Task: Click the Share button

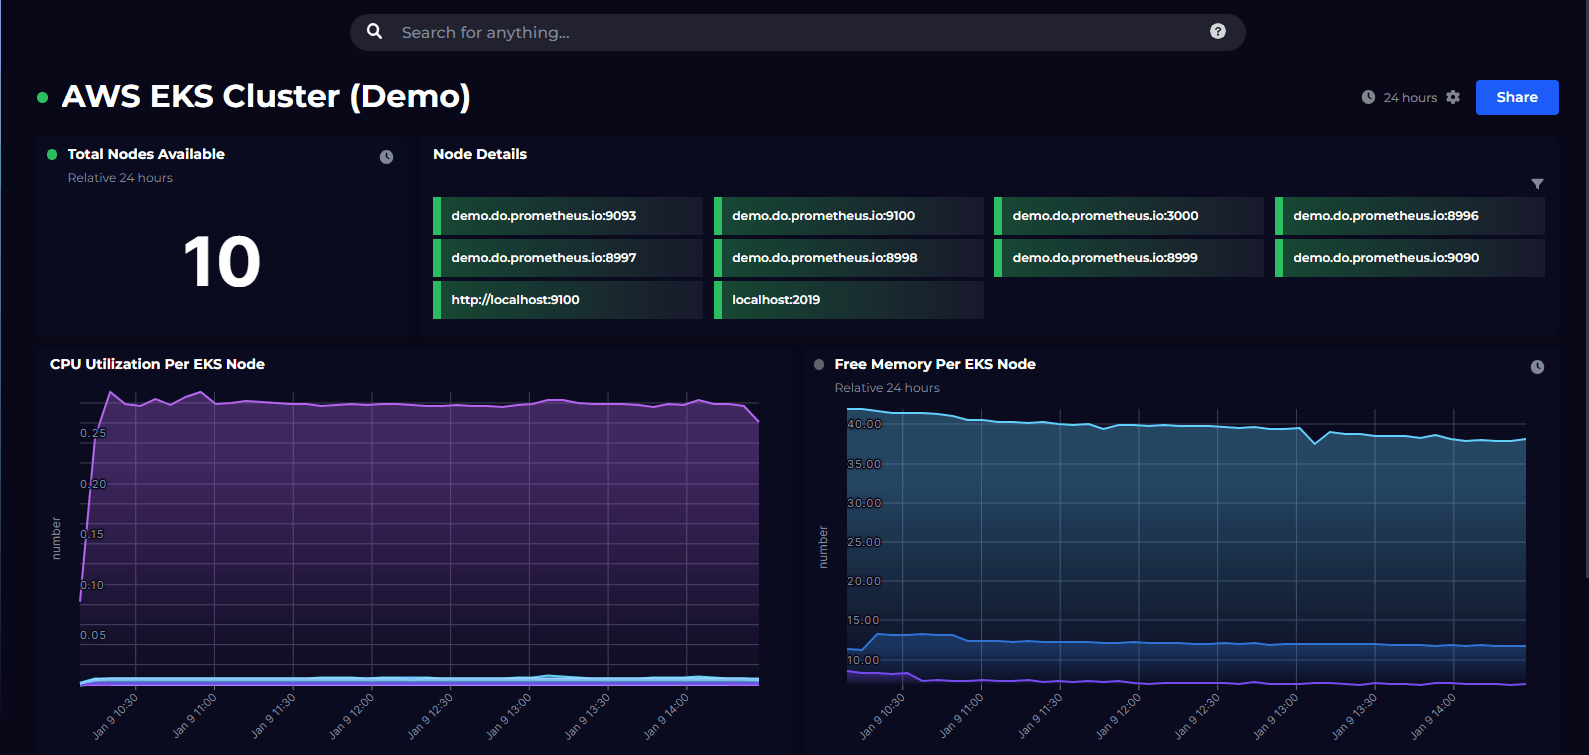Action: click(x=1516, y=97)
